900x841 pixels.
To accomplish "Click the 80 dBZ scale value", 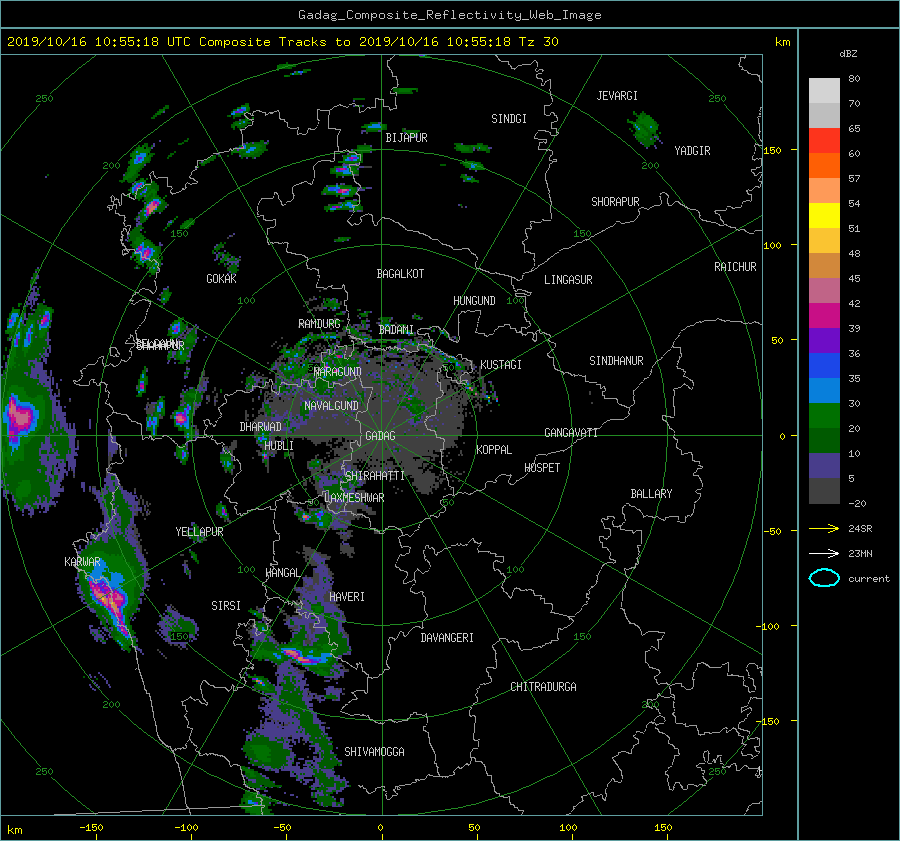I will [x=854, y=79].
